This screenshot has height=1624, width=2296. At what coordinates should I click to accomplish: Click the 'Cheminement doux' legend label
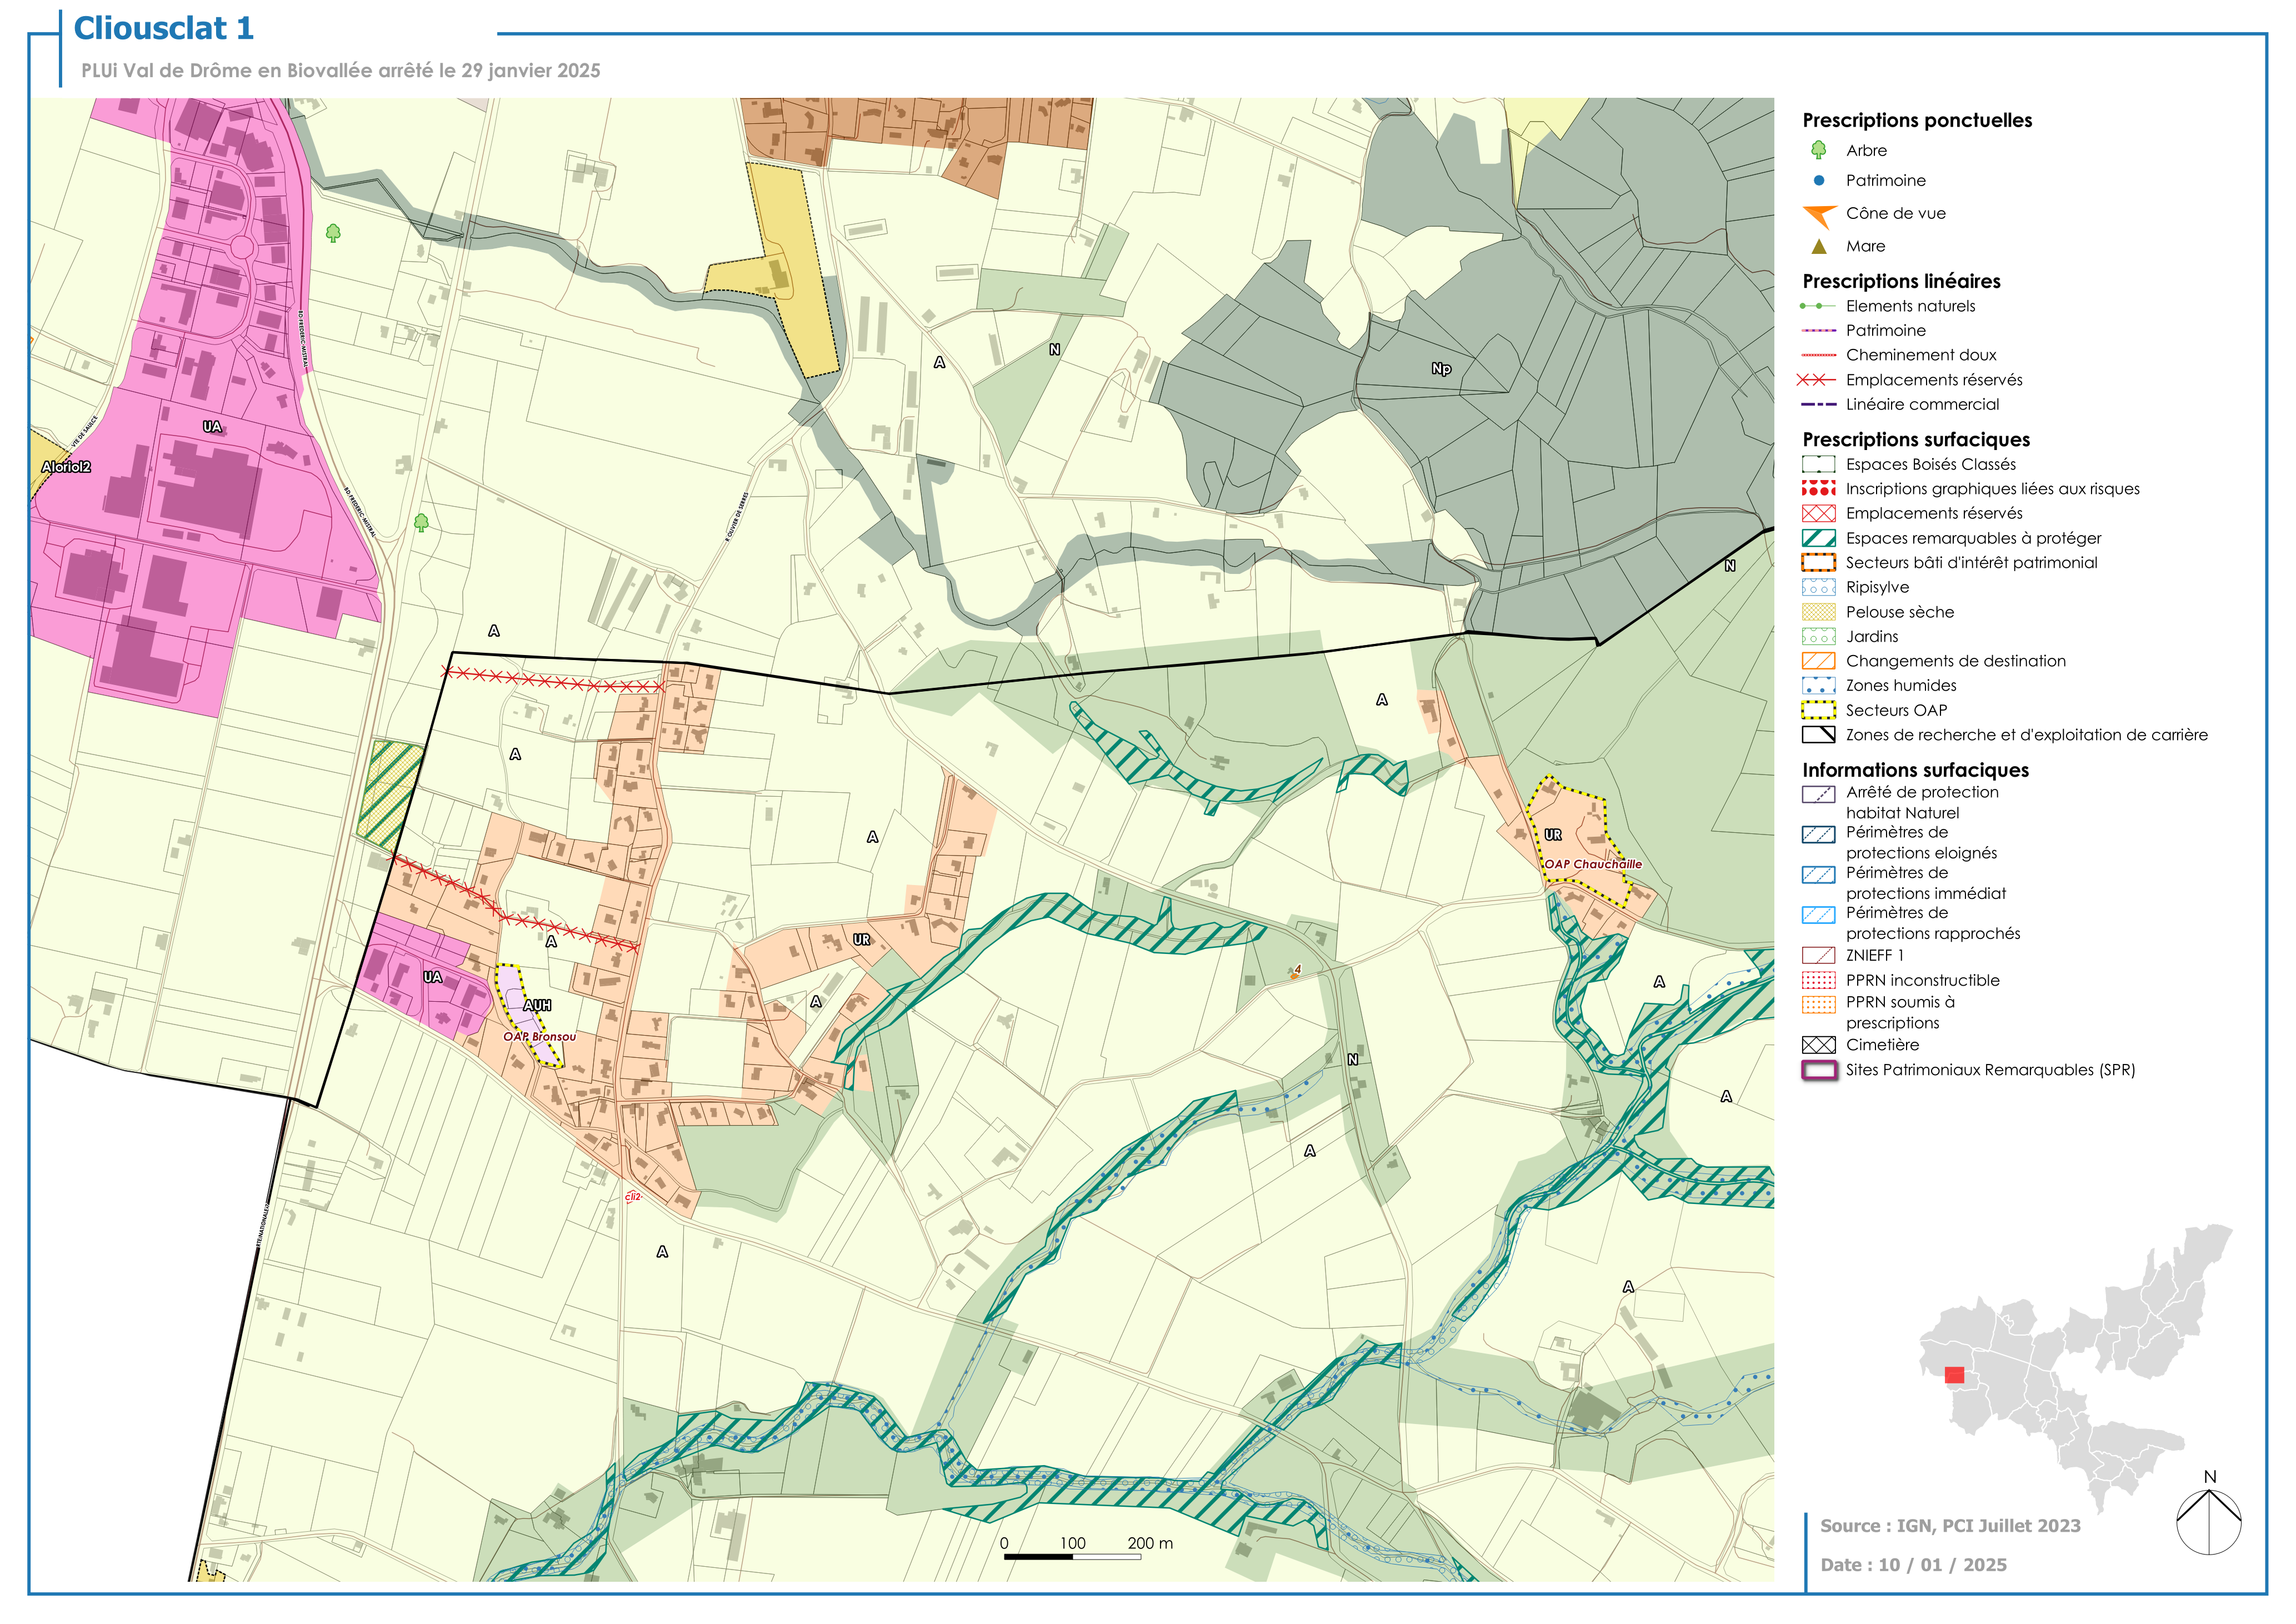[1921, 355]
